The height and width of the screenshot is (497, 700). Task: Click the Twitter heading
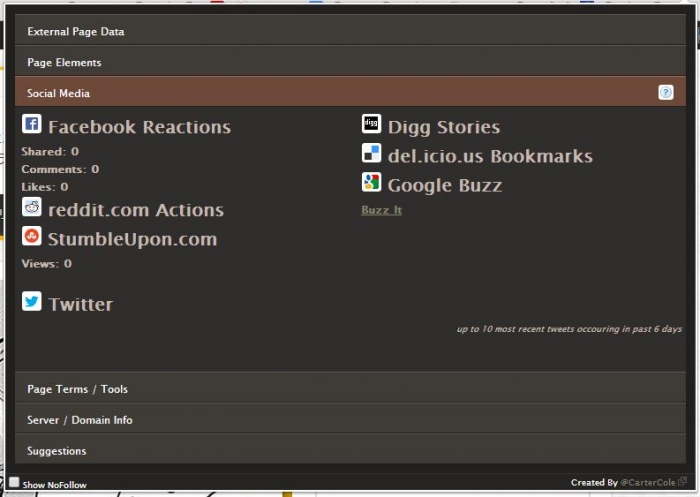[80, 304]
